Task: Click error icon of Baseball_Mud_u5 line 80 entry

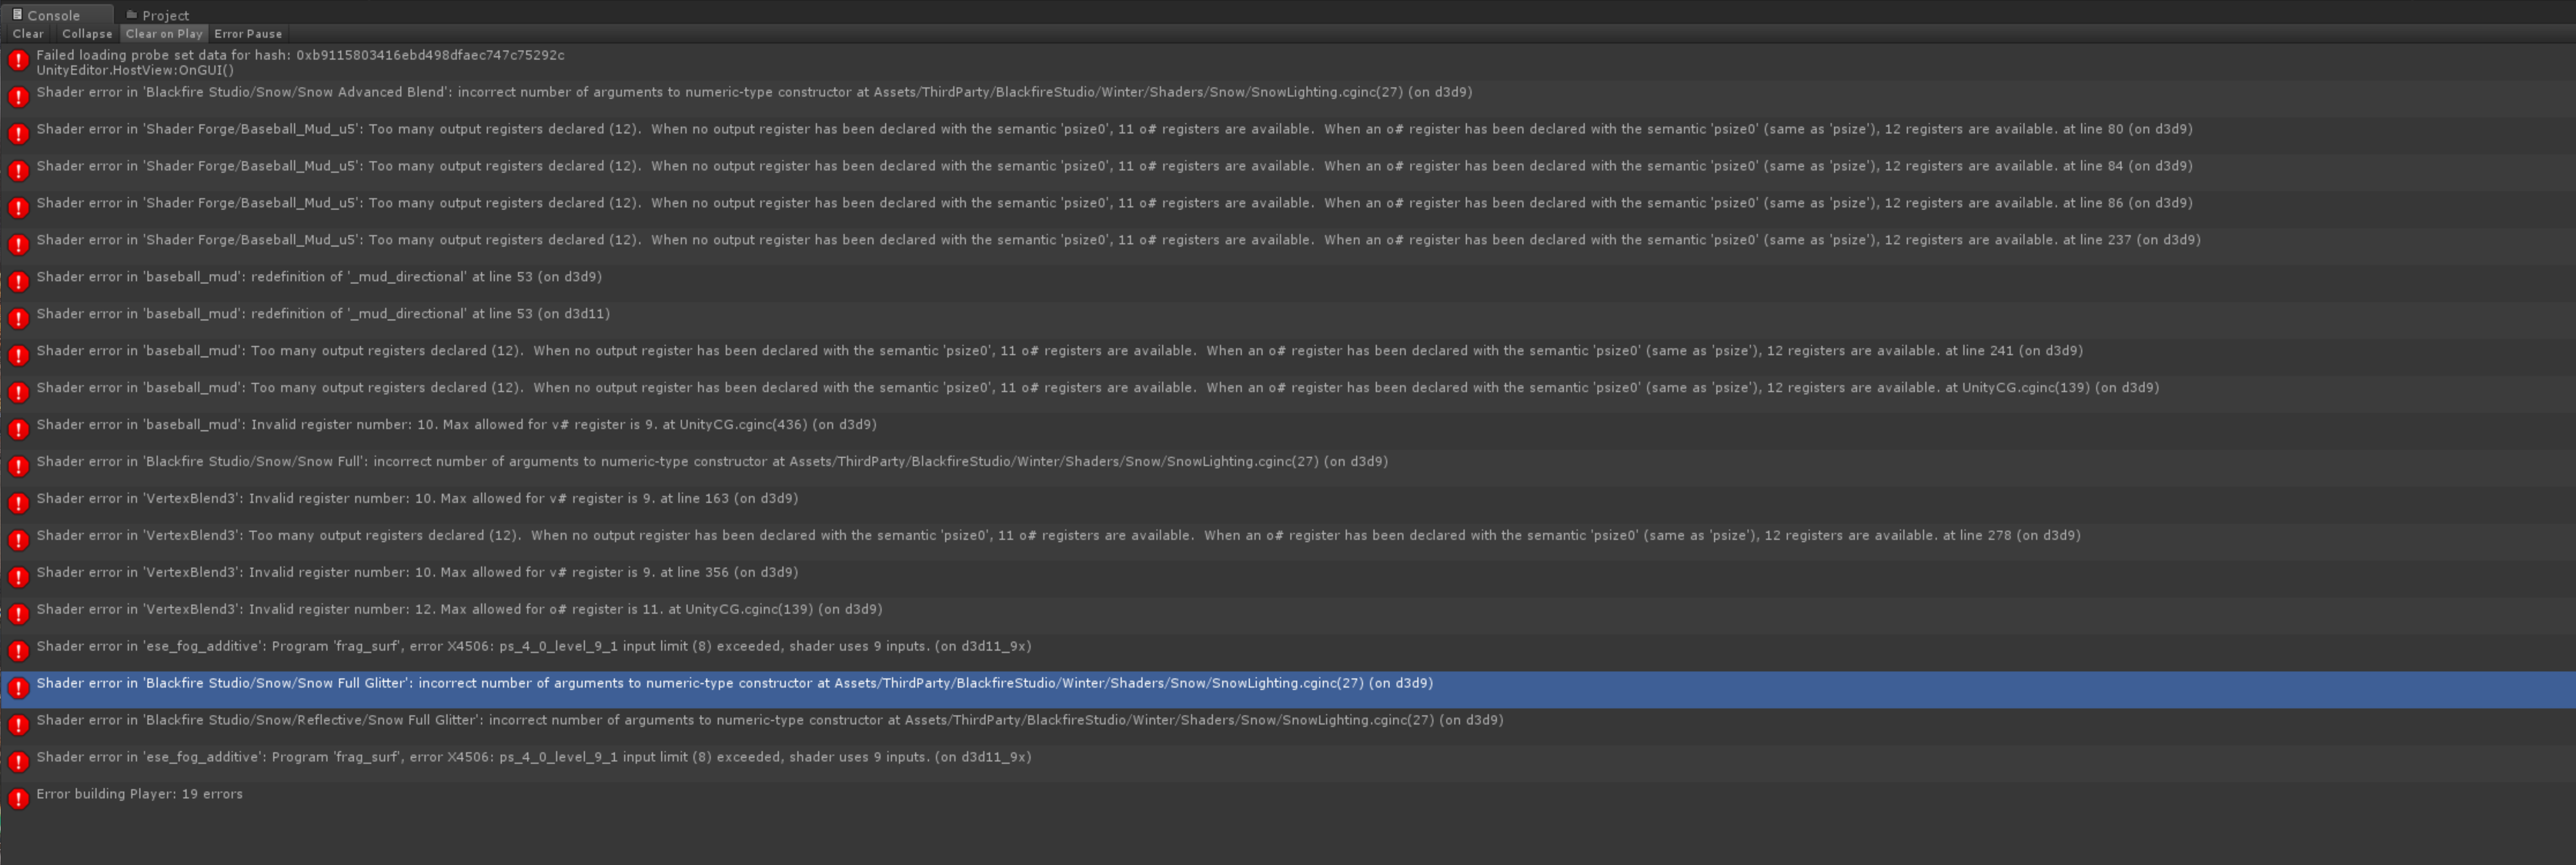Action: [x=18, y=135]
